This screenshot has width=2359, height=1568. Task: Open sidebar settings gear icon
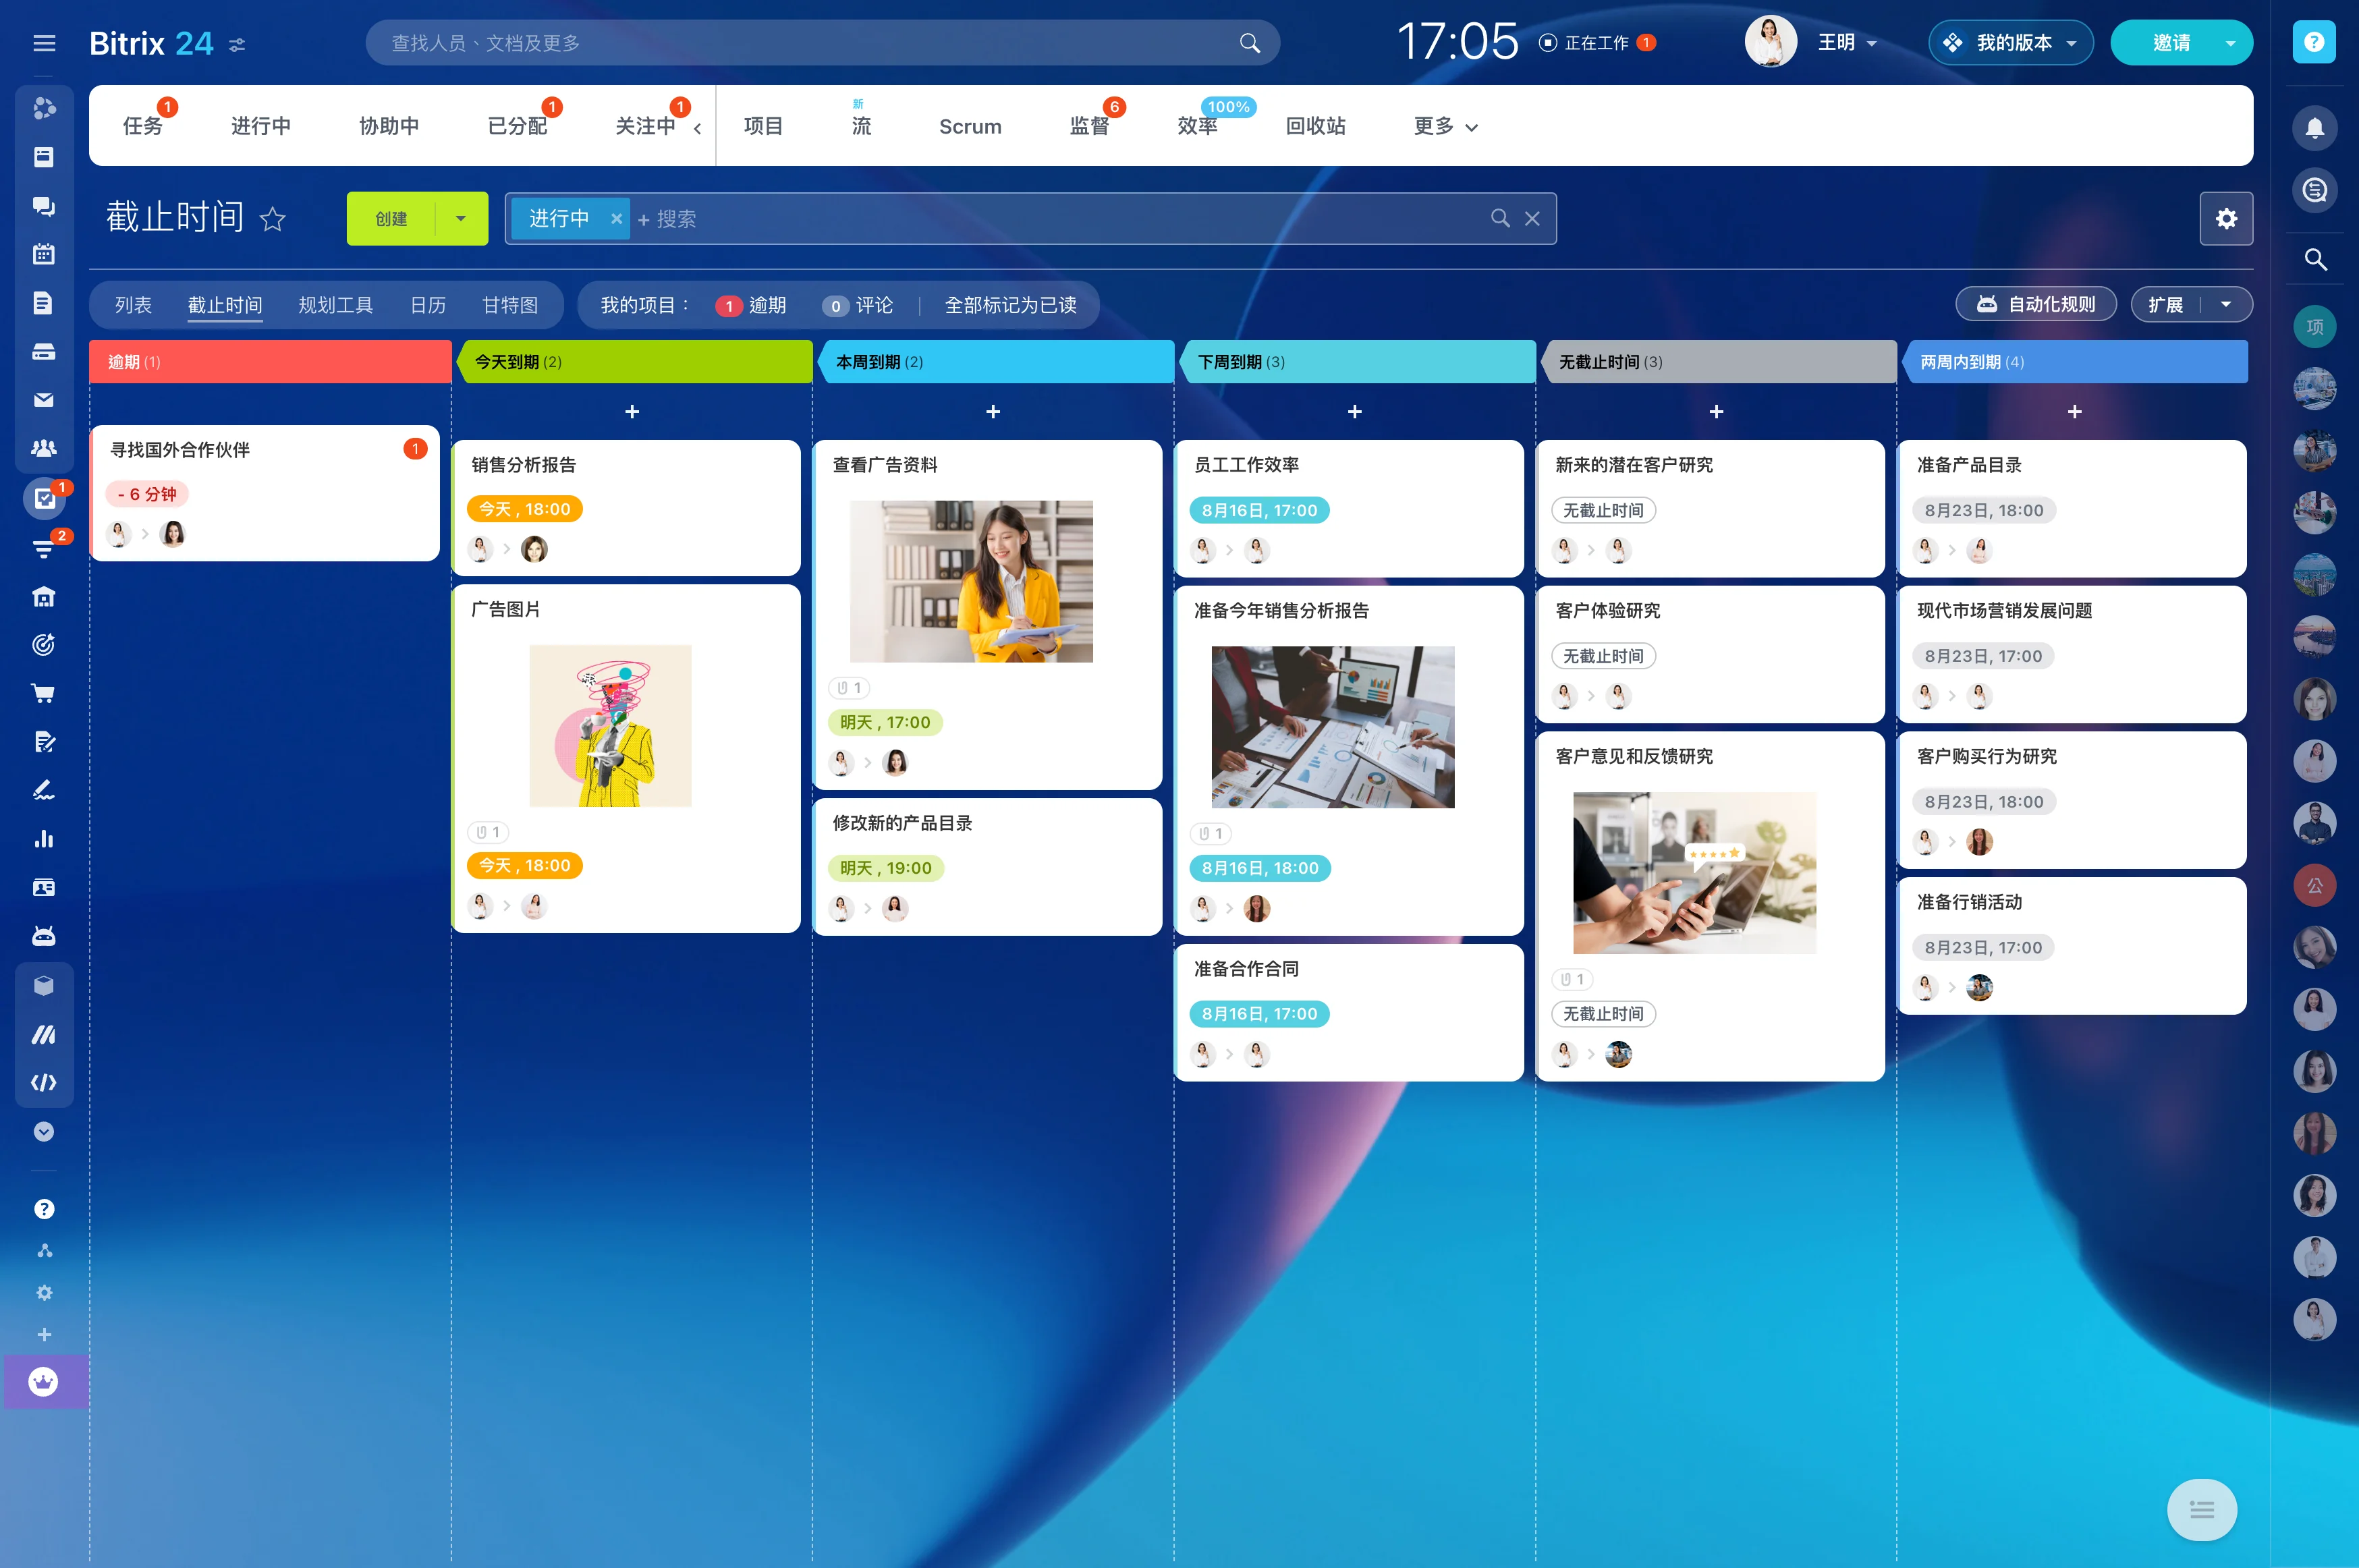click(44, 1293)
